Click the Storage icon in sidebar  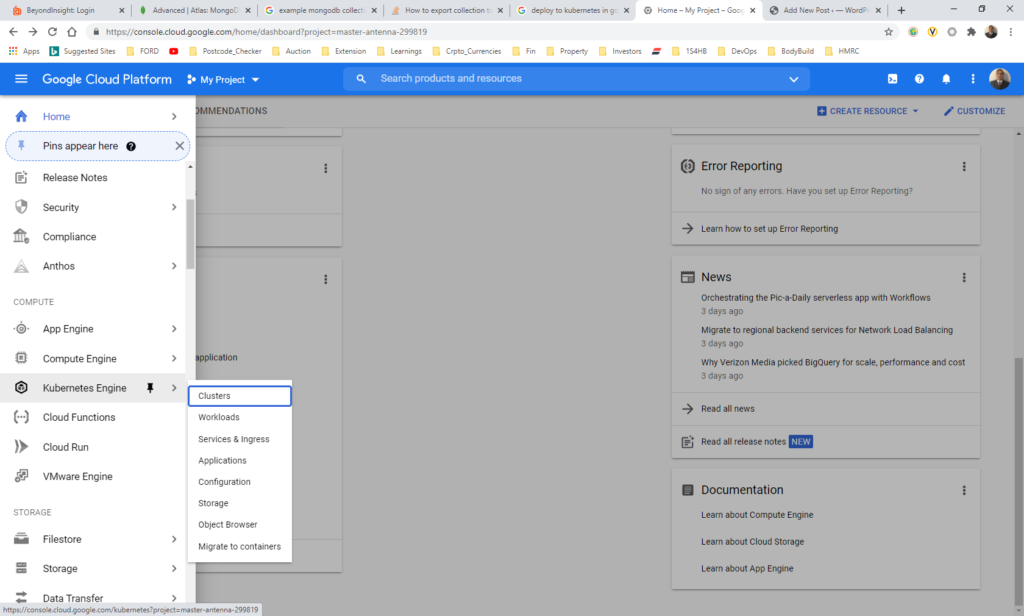[x=21, y=568]
